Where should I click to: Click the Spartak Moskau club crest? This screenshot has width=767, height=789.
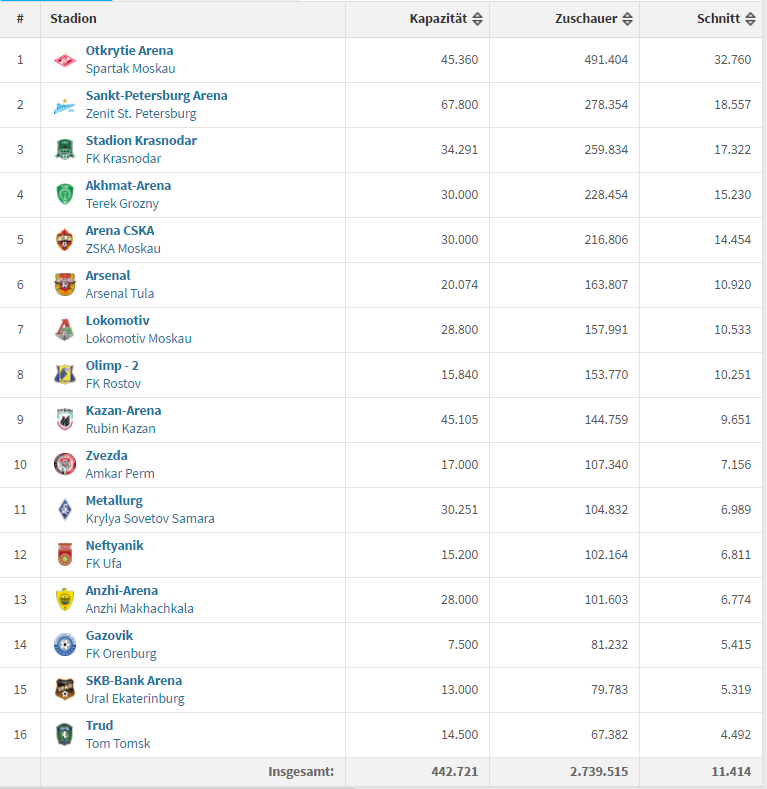[65, 60]
